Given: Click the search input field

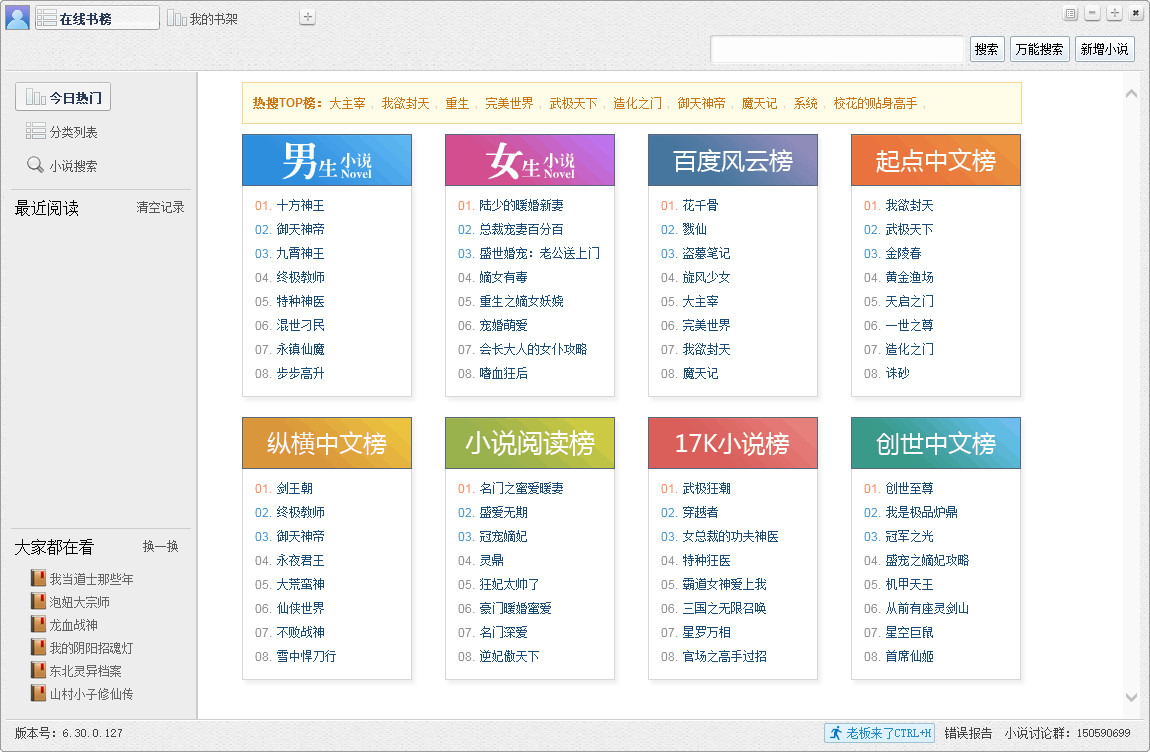Looking at the screenshot, I should 837,49.
